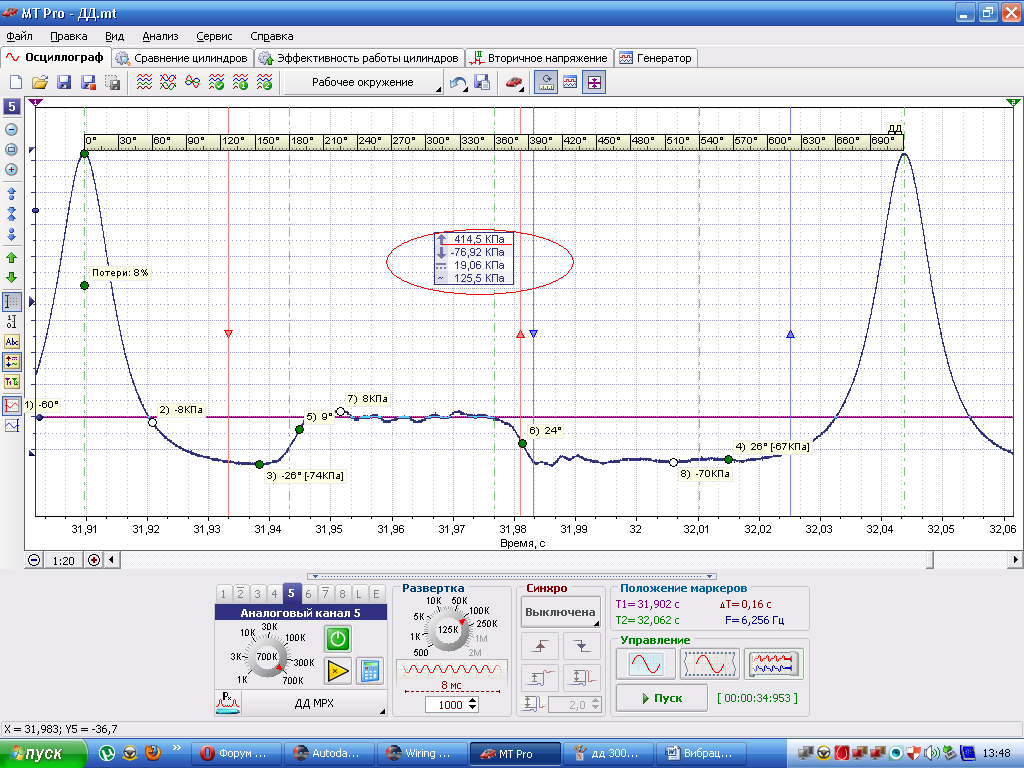Select analog channel tab 6

(x=308, y=594)
